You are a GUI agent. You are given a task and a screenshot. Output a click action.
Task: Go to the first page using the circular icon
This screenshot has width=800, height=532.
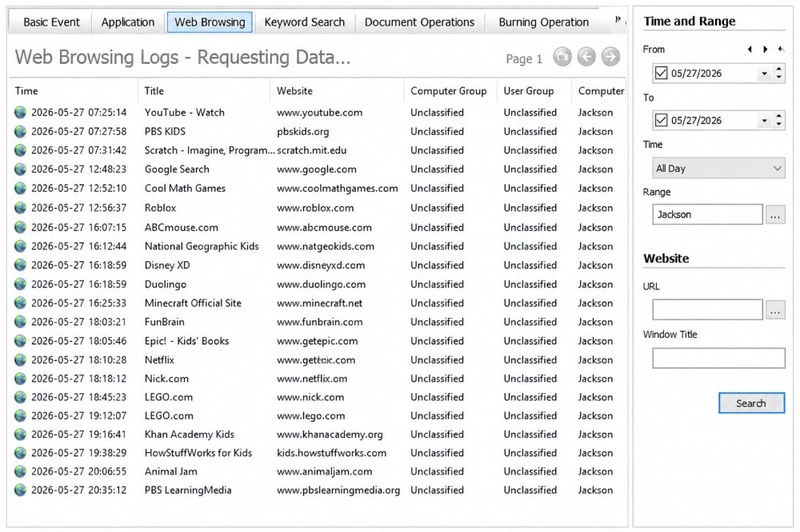pos(562,57)
